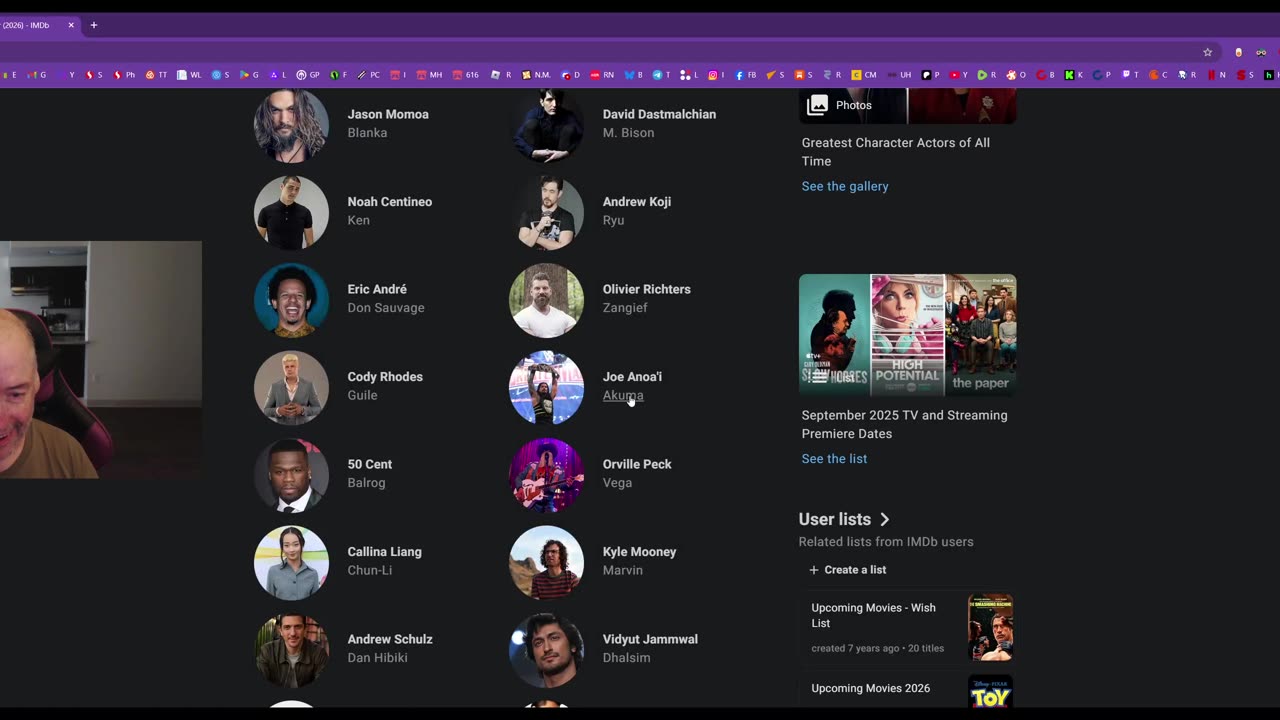This screenshot has height=720, width=1280.
Task: Open the Twitch bookmark
Action: [x=1130, y=75]
